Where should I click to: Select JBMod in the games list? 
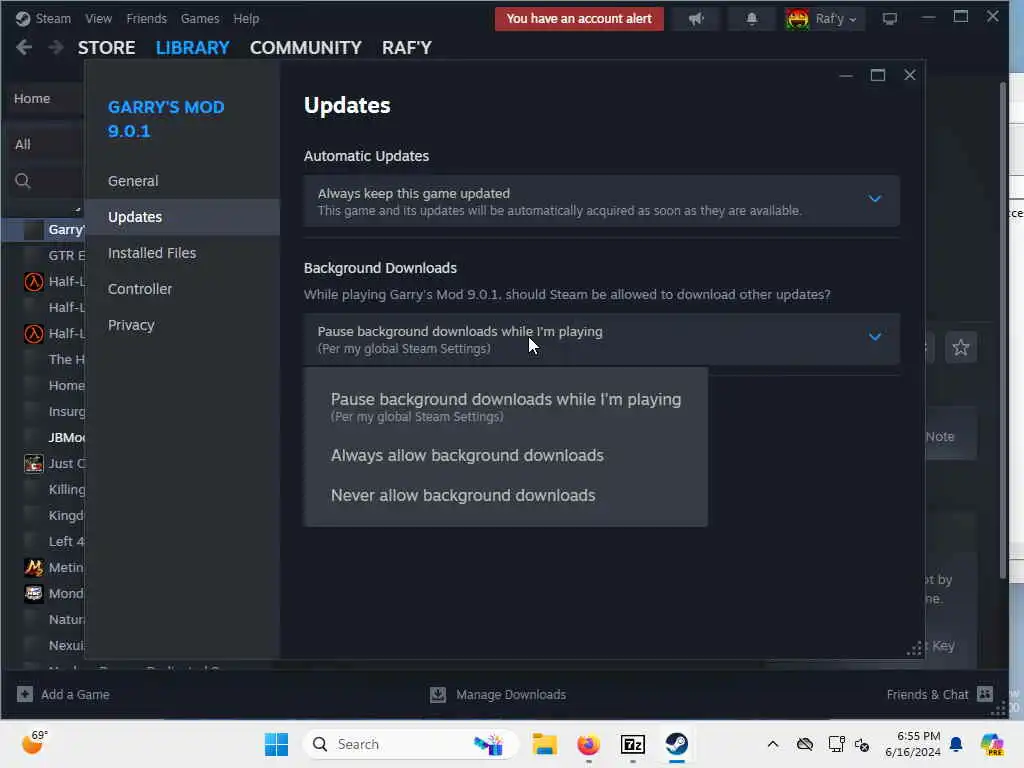click(x=67, y=438)
